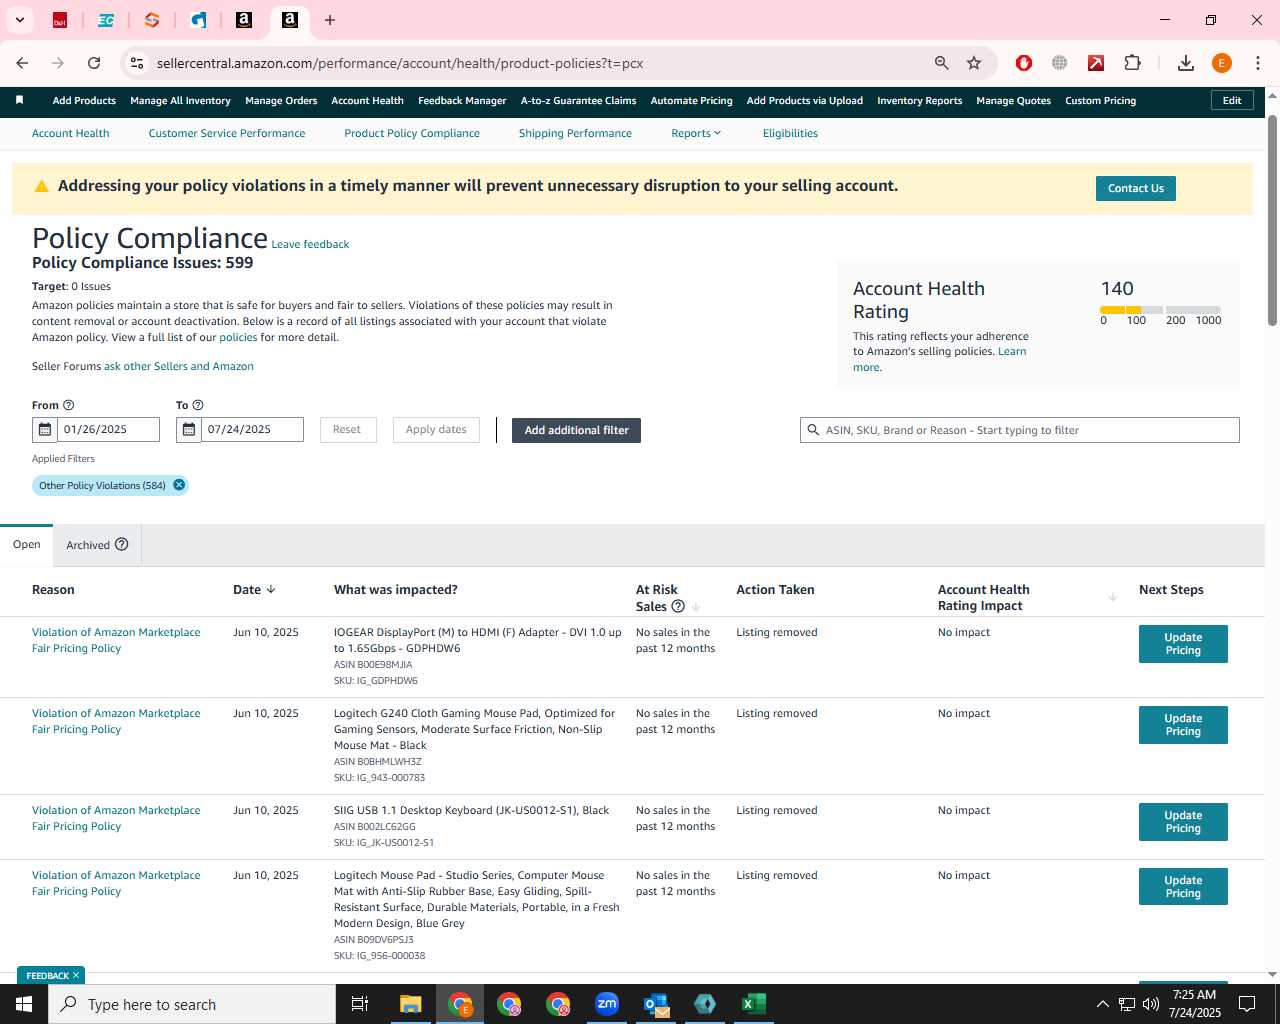This screenshot has width=1280, height=1024.
Task: Open Chrome three-dot menu
Action: pos(1258,63)
